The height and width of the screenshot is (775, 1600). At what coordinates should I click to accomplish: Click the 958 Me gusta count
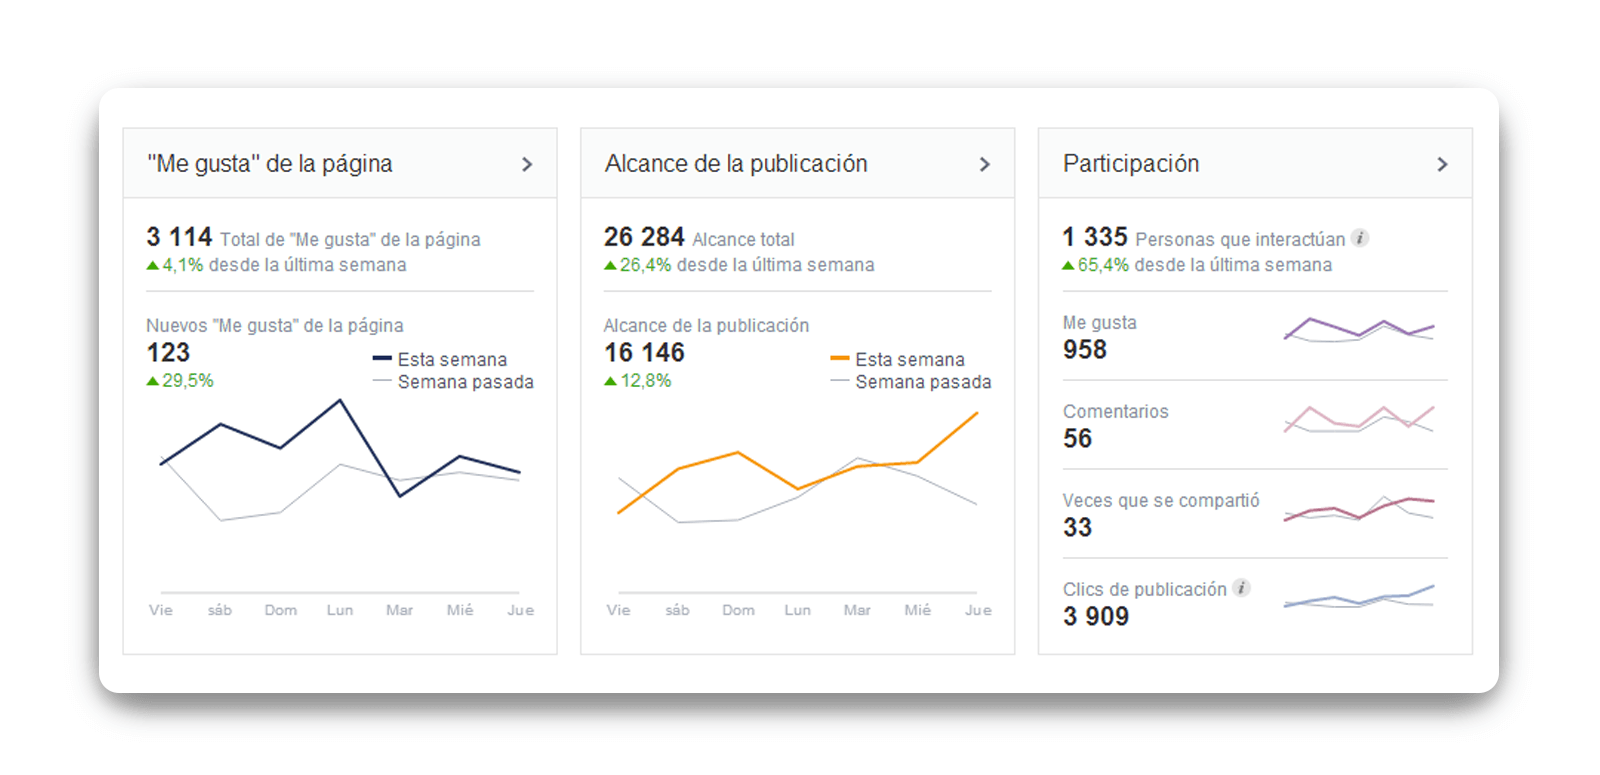pos(1085,350)
